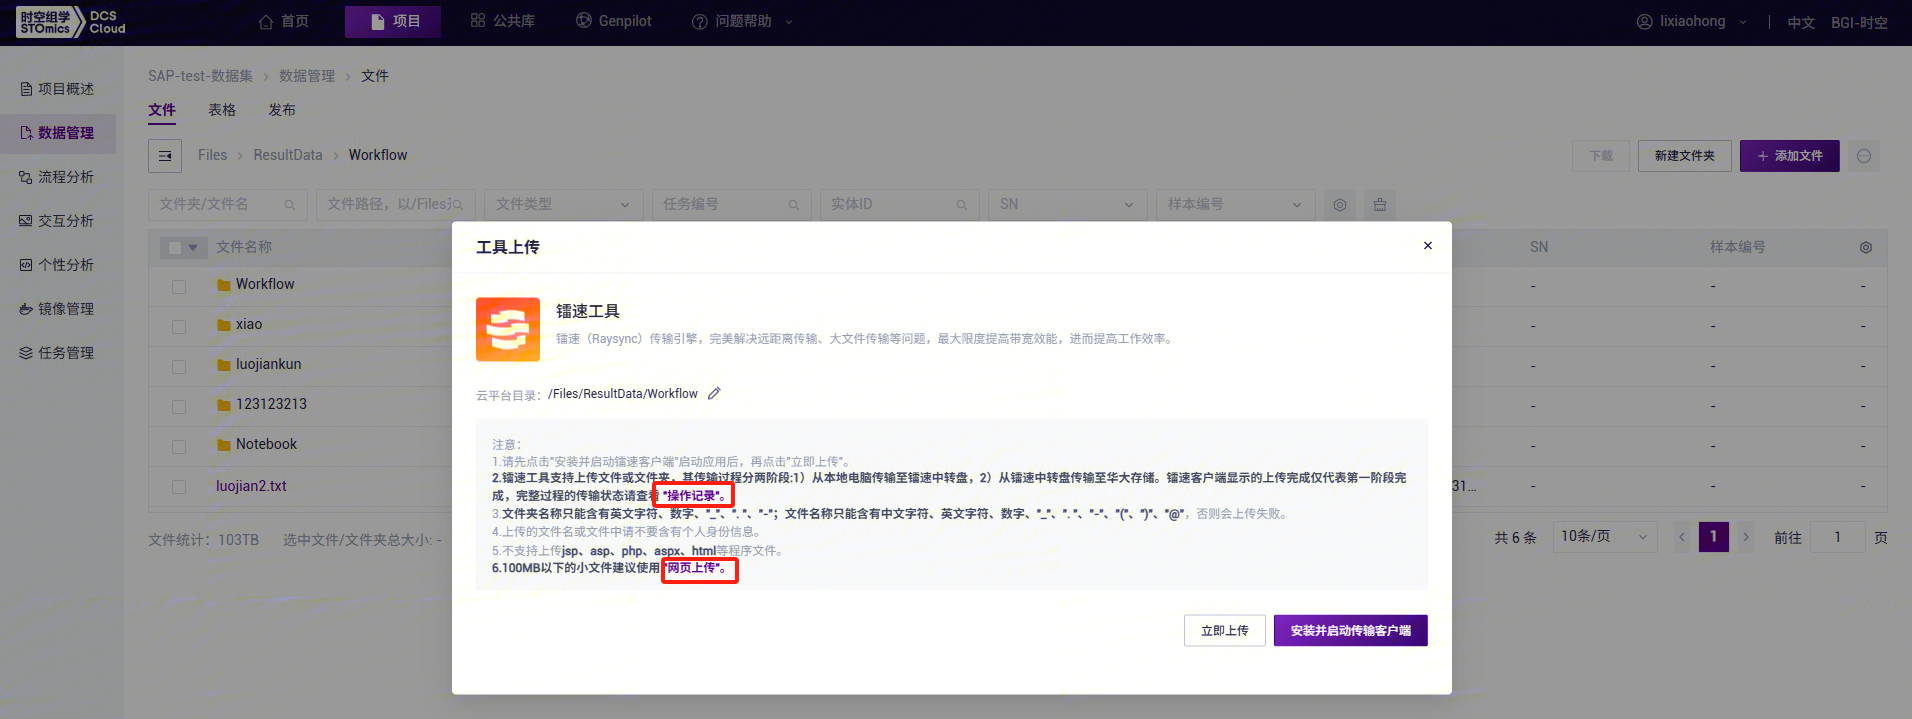The height and width of the screenshot is (719, 1912).
Task: Click 安装并启动传输客户端 button
Action: click(x=1351, y=631)
